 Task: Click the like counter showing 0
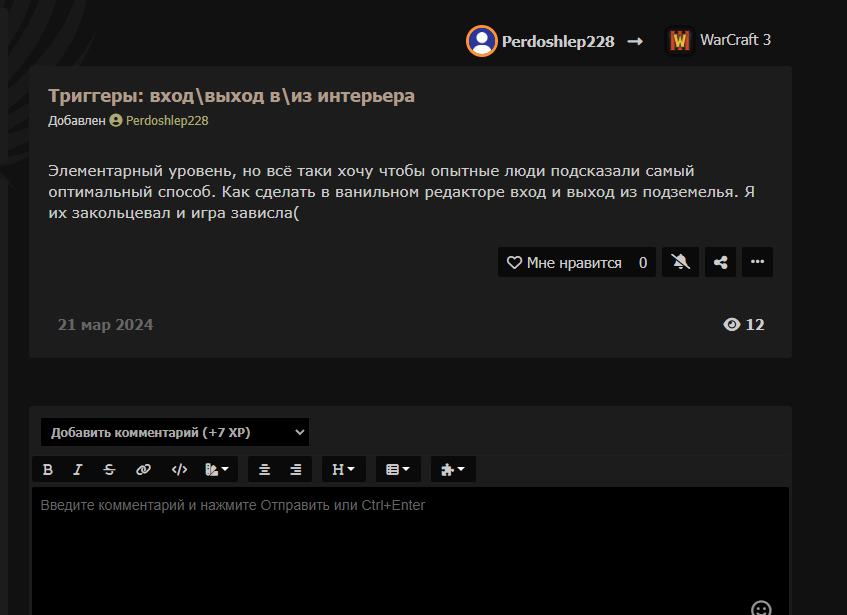coord(643,262)
